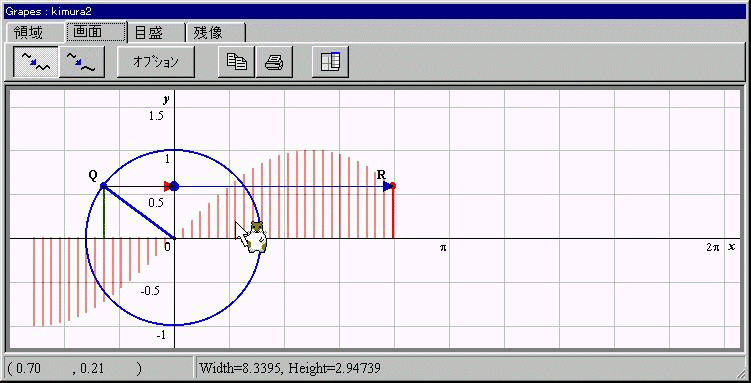The height and width of the screenshot is (383, 751).
Task: Click the copy graph icon
Action: tap(236, 62)
